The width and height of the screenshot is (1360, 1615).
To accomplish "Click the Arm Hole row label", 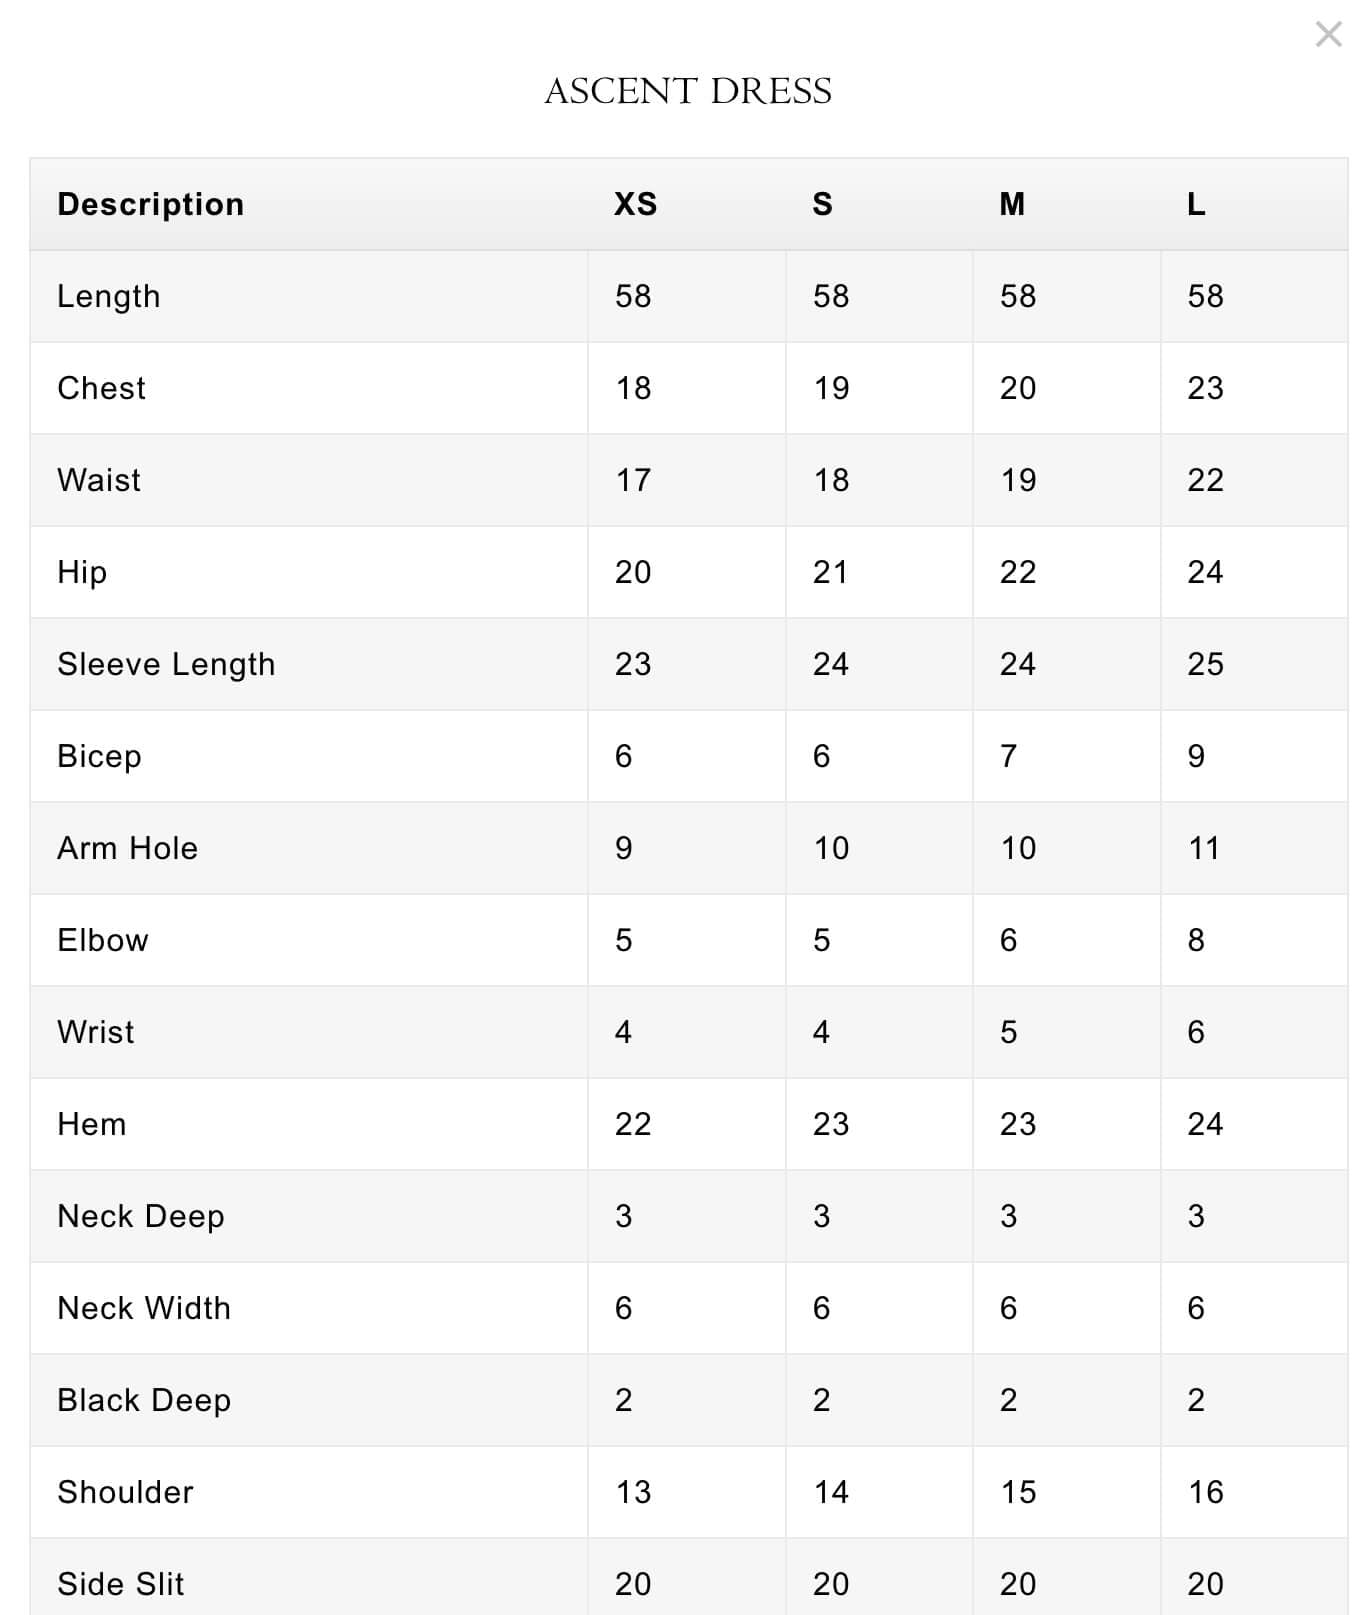I will coord(128,848).
